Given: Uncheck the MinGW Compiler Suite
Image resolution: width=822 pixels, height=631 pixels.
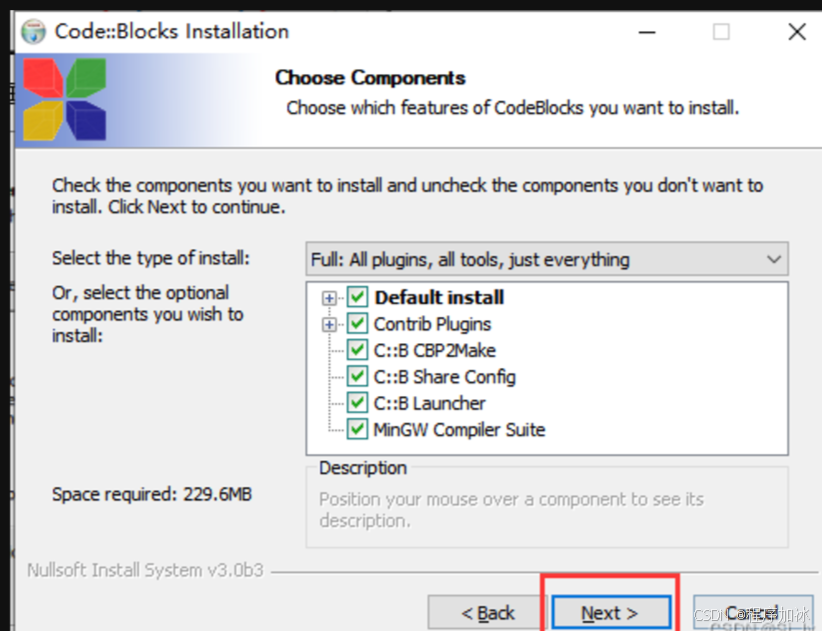Looking at the screenshot, I should (357, 428).
